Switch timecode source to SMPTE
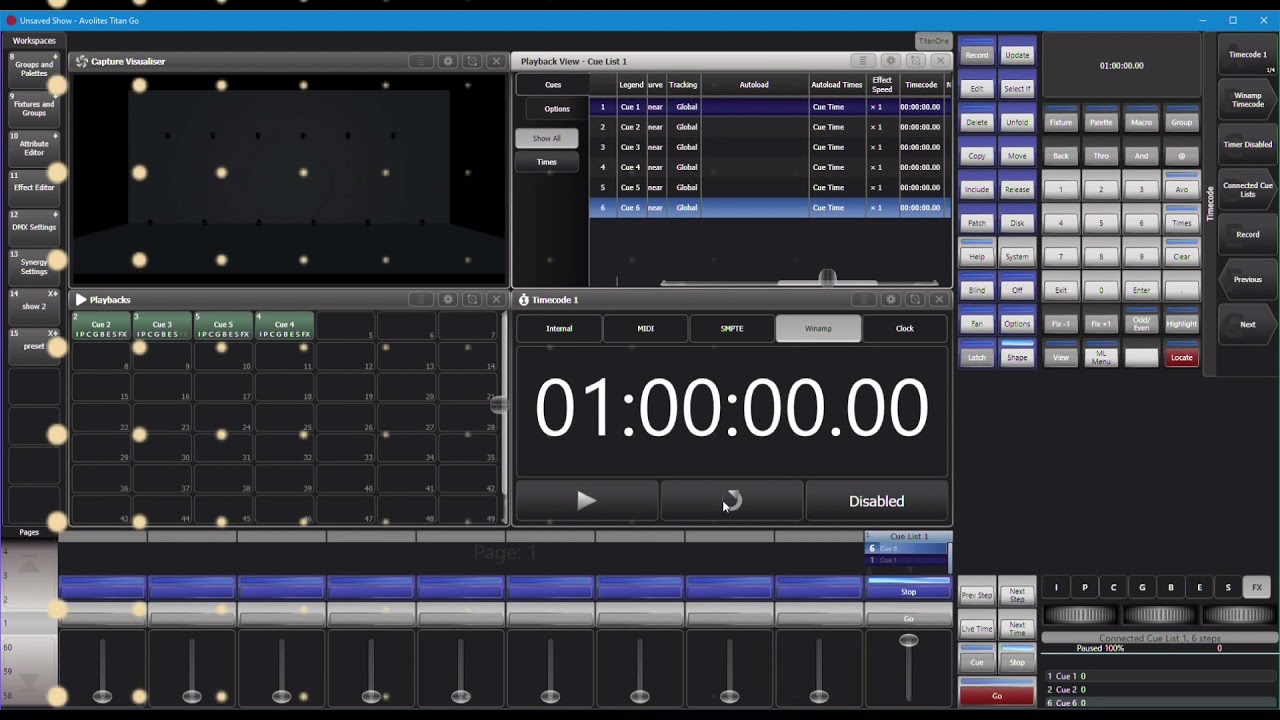This screenshot has width=1280, height=720. pos(732,328)
